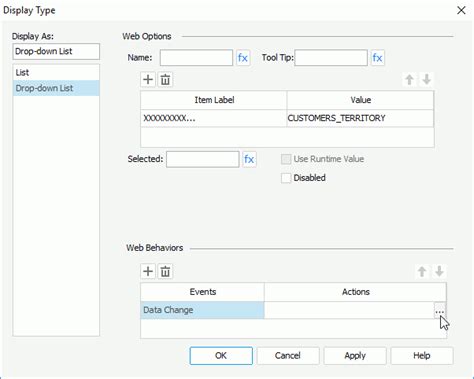
Task: Select List in the Display As list
Action: 56,72
